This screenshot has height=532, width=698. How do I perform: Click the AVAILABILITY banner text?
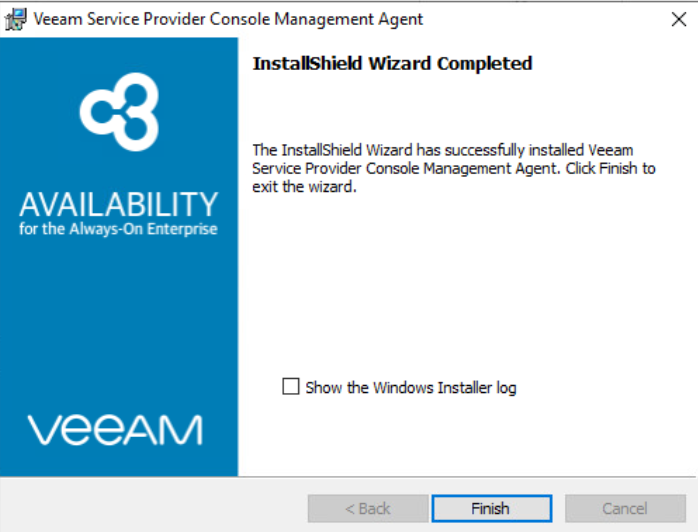coord(118,204)
